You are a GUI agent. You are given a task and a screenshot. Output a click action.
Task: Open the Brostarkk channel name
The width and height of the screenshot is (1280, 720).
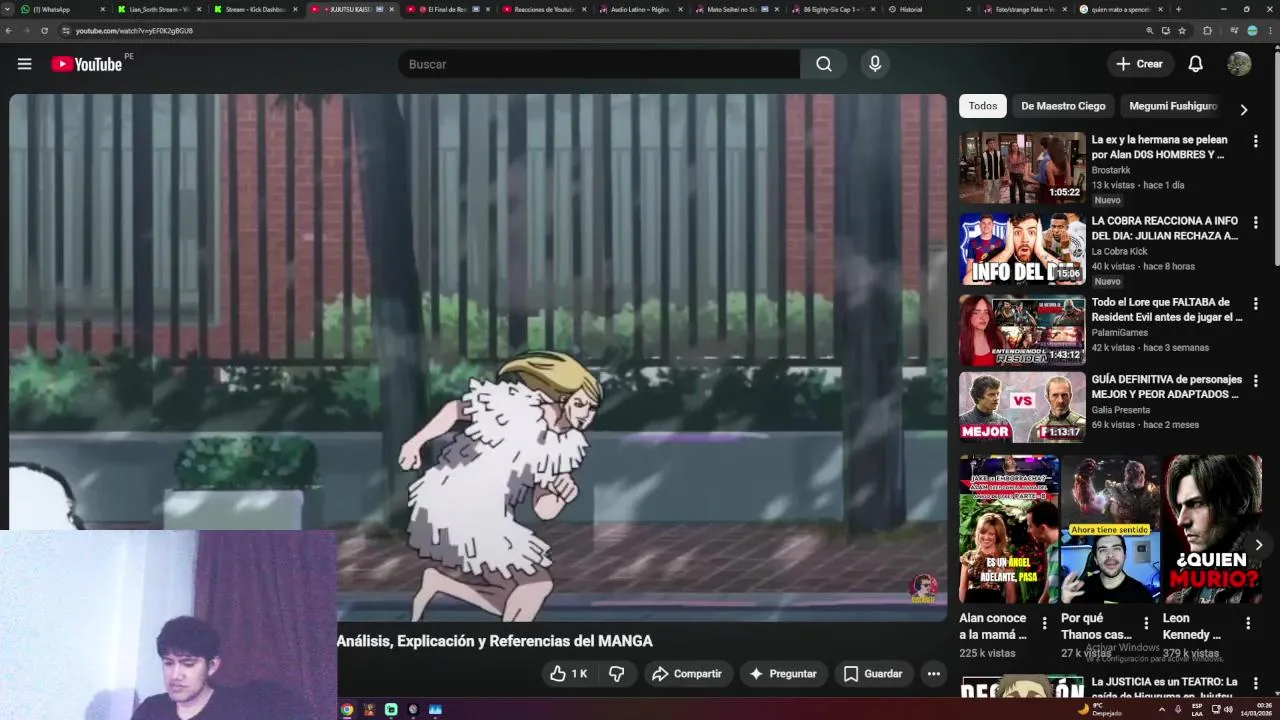coord(1111,170)
